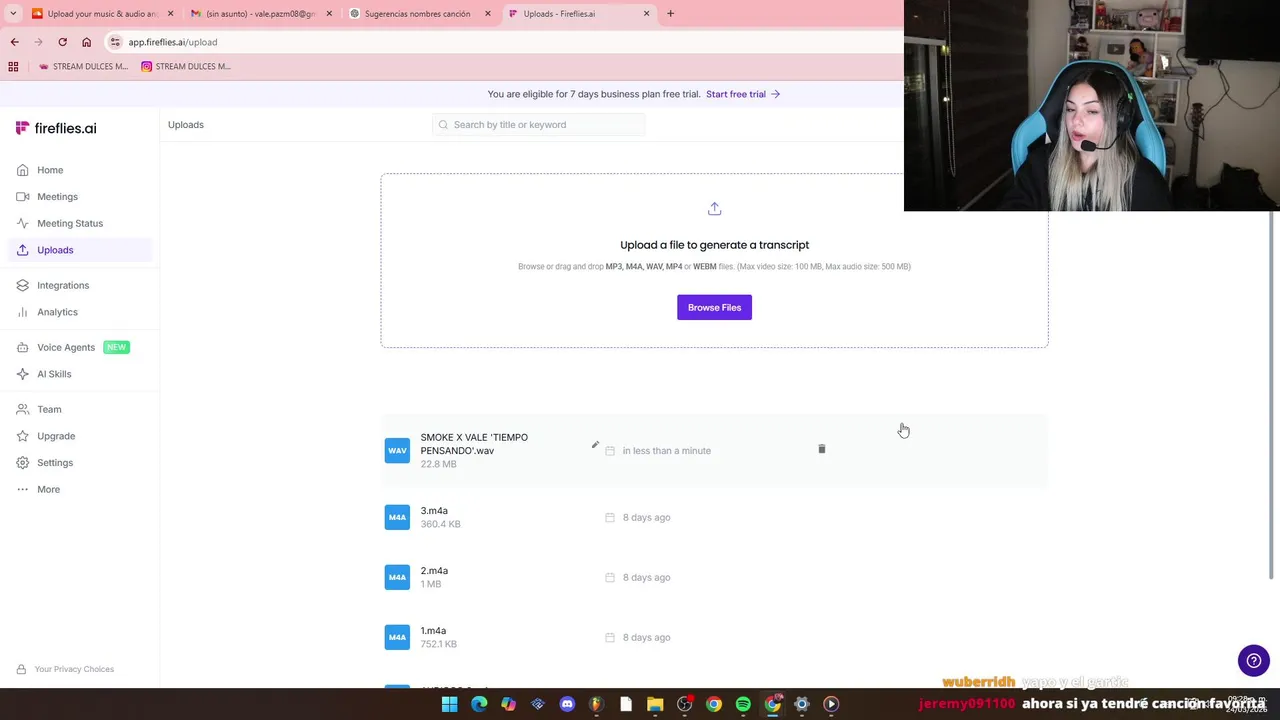The width and height of the screenshot is (1280, 720).
Task: Open OBS Studio from taskbar
Action: coord(684,704)
